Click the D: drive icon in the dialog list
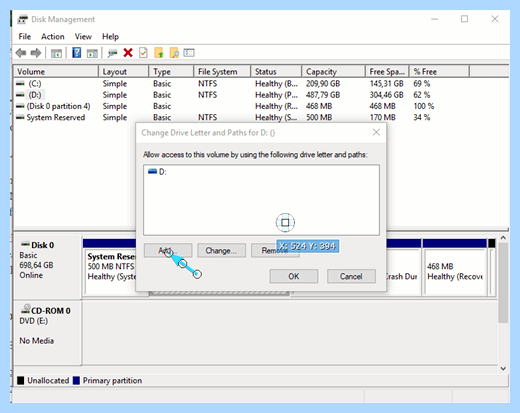The image size is (520, 413). 152,171
